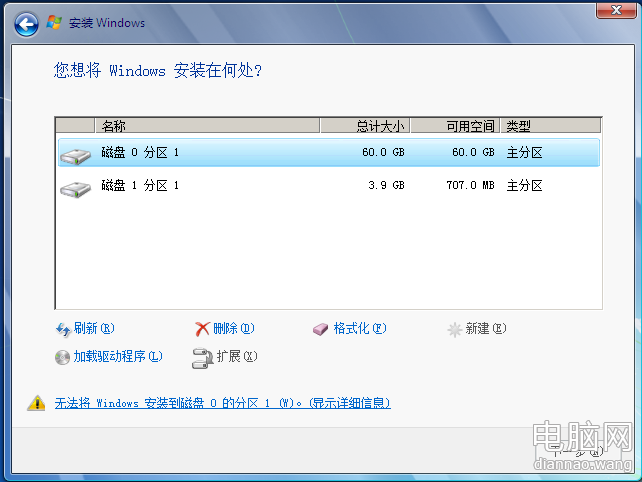Click the pink eraser format icon

click(x=321, y=329)
